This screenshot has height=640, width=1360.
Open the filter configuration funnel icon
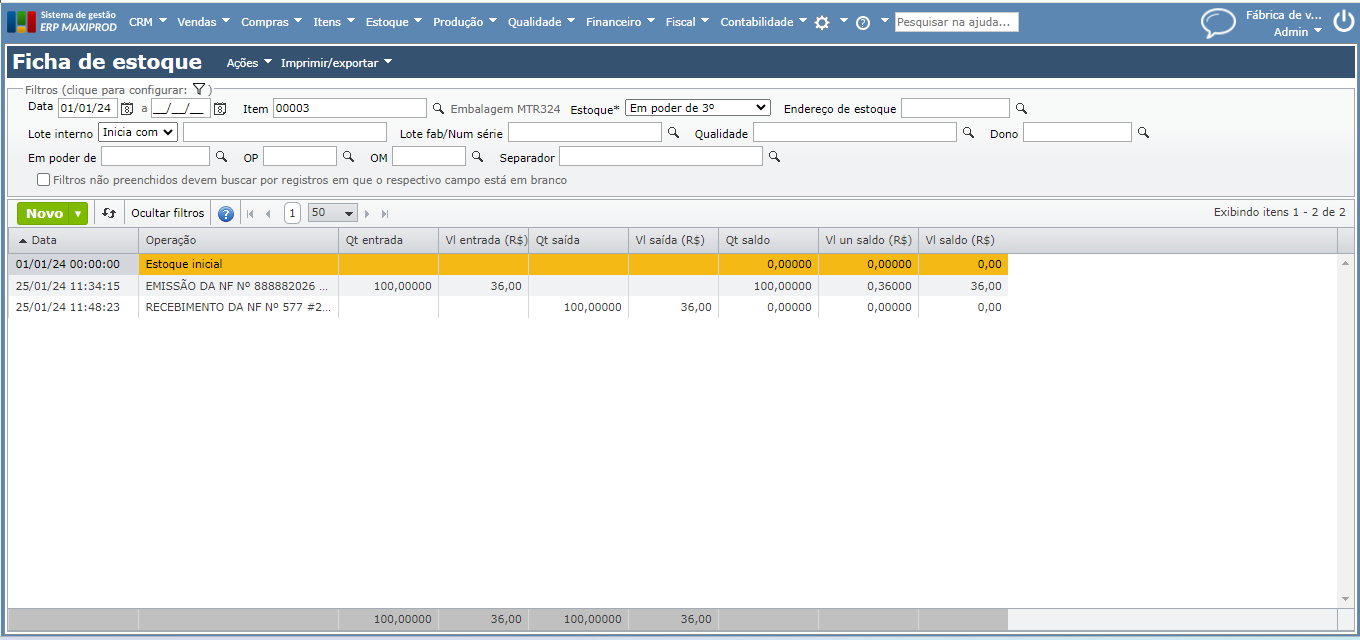(x=199, y=89)
